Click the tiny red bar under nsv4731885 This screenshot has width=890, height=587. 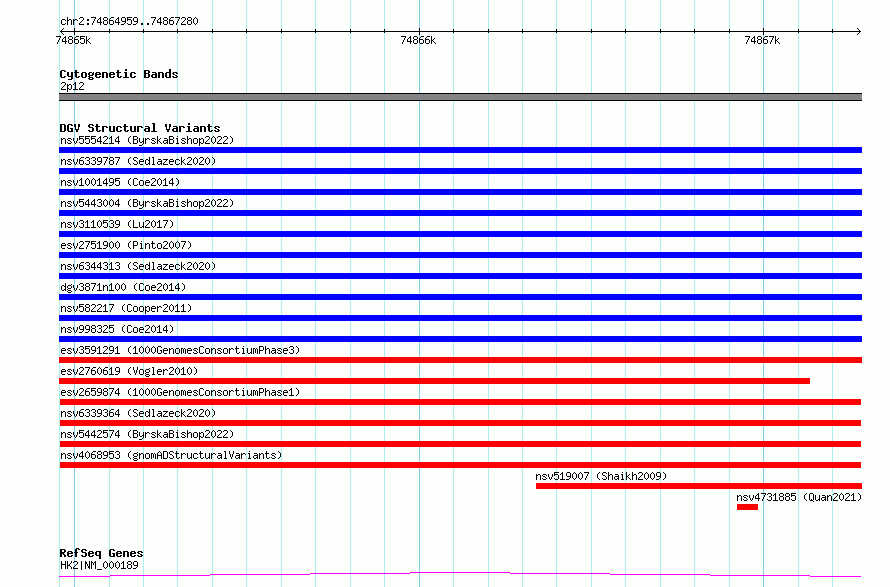pos(748,507)
